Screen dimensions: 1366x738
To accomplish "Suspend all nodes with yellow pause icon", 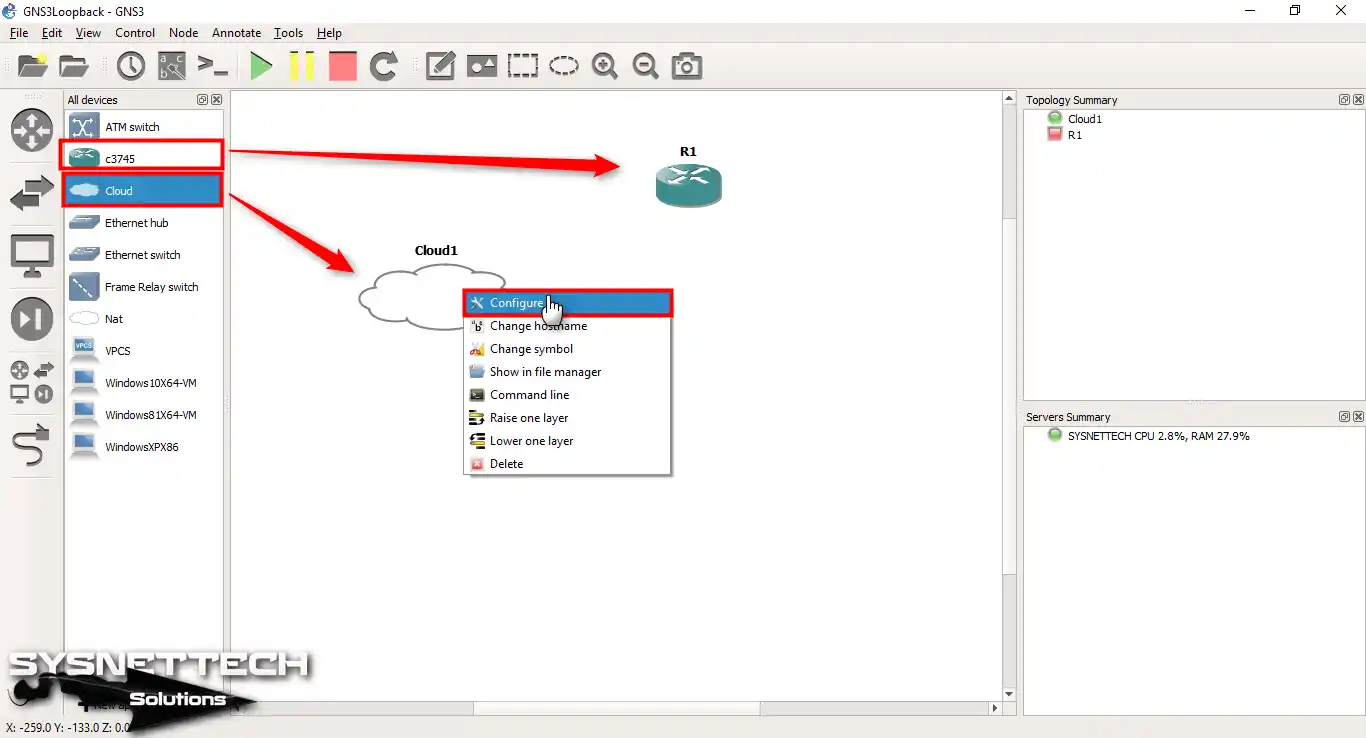I will (x=302, y=66).
